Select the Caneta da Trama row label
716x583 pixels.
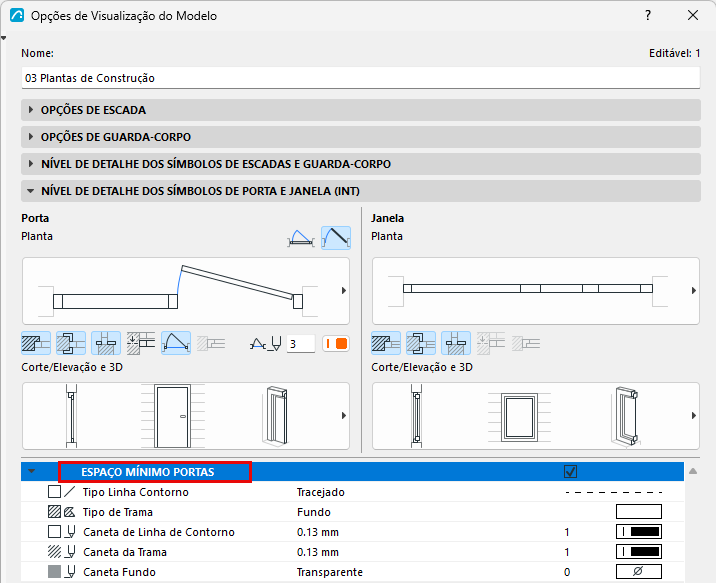tap(125, 552)
